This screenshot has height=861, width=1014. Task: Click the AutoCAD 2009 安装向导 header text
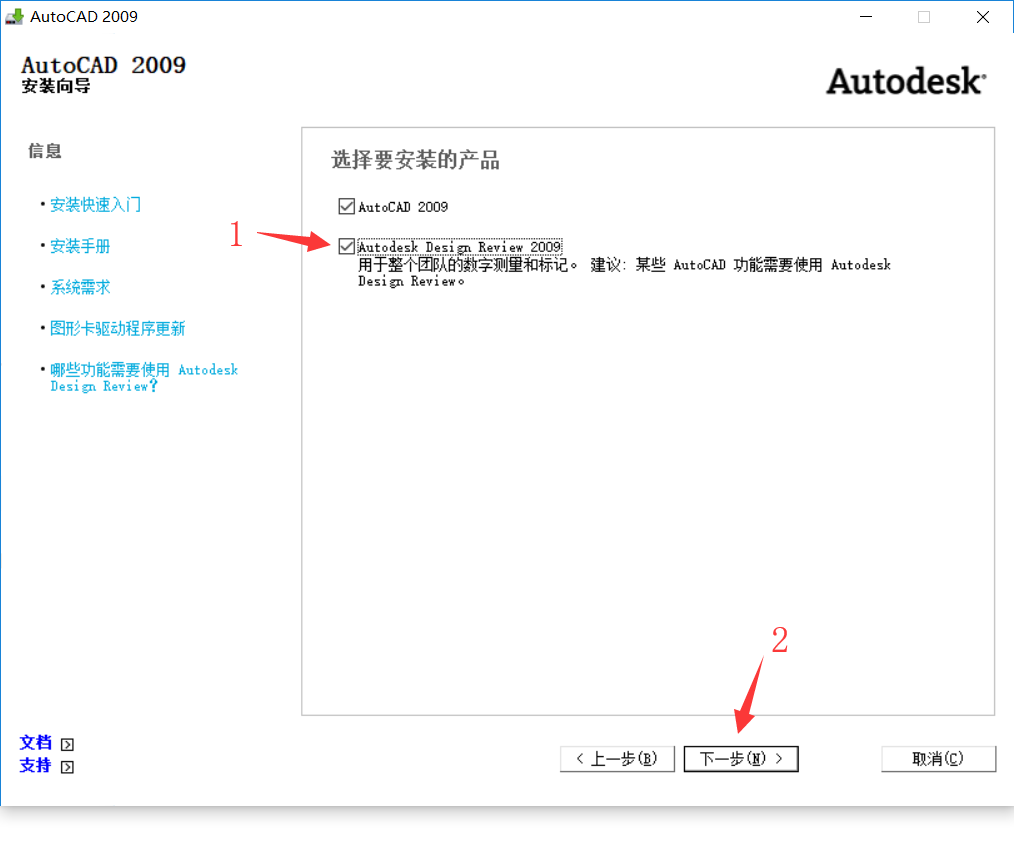click(x=103, y=74)
